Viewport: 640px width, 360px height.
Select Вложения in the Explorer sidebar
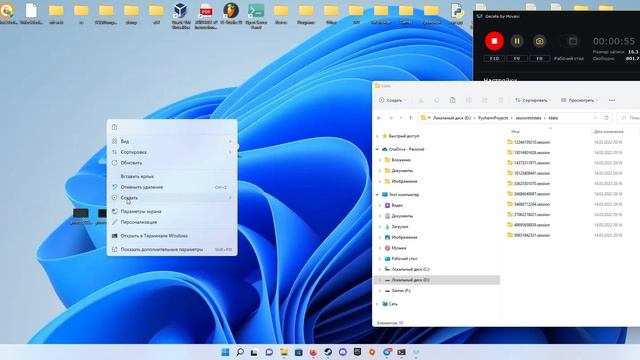[400, 160]
